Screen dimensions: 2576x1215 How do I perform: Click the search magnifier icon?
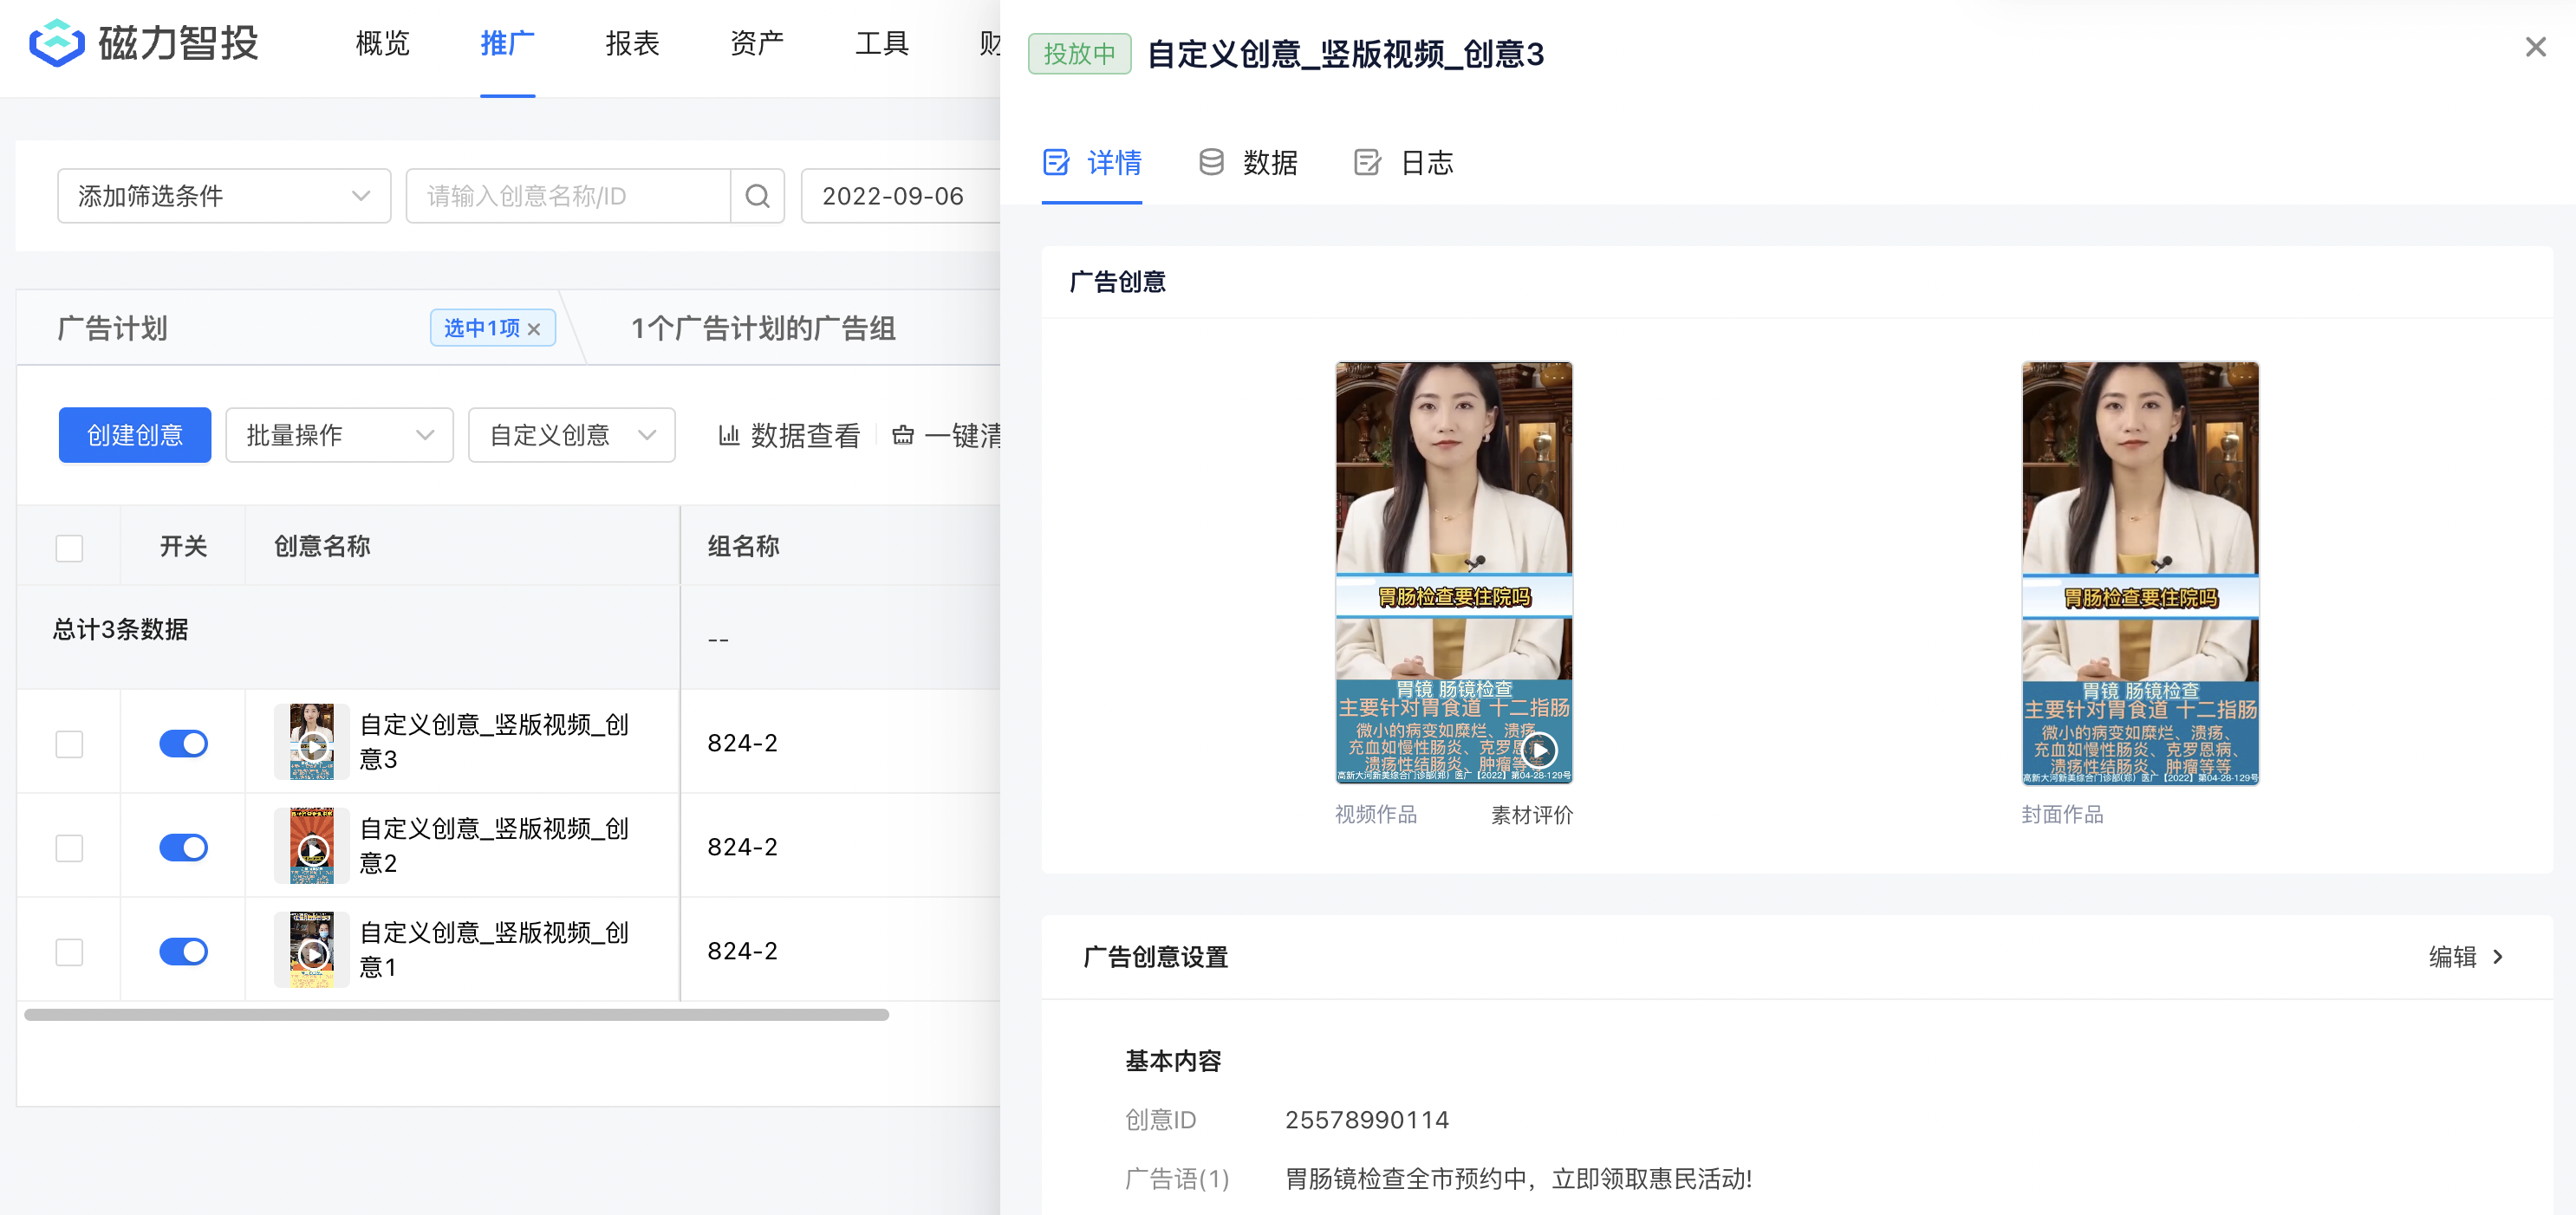click(757, 196)
